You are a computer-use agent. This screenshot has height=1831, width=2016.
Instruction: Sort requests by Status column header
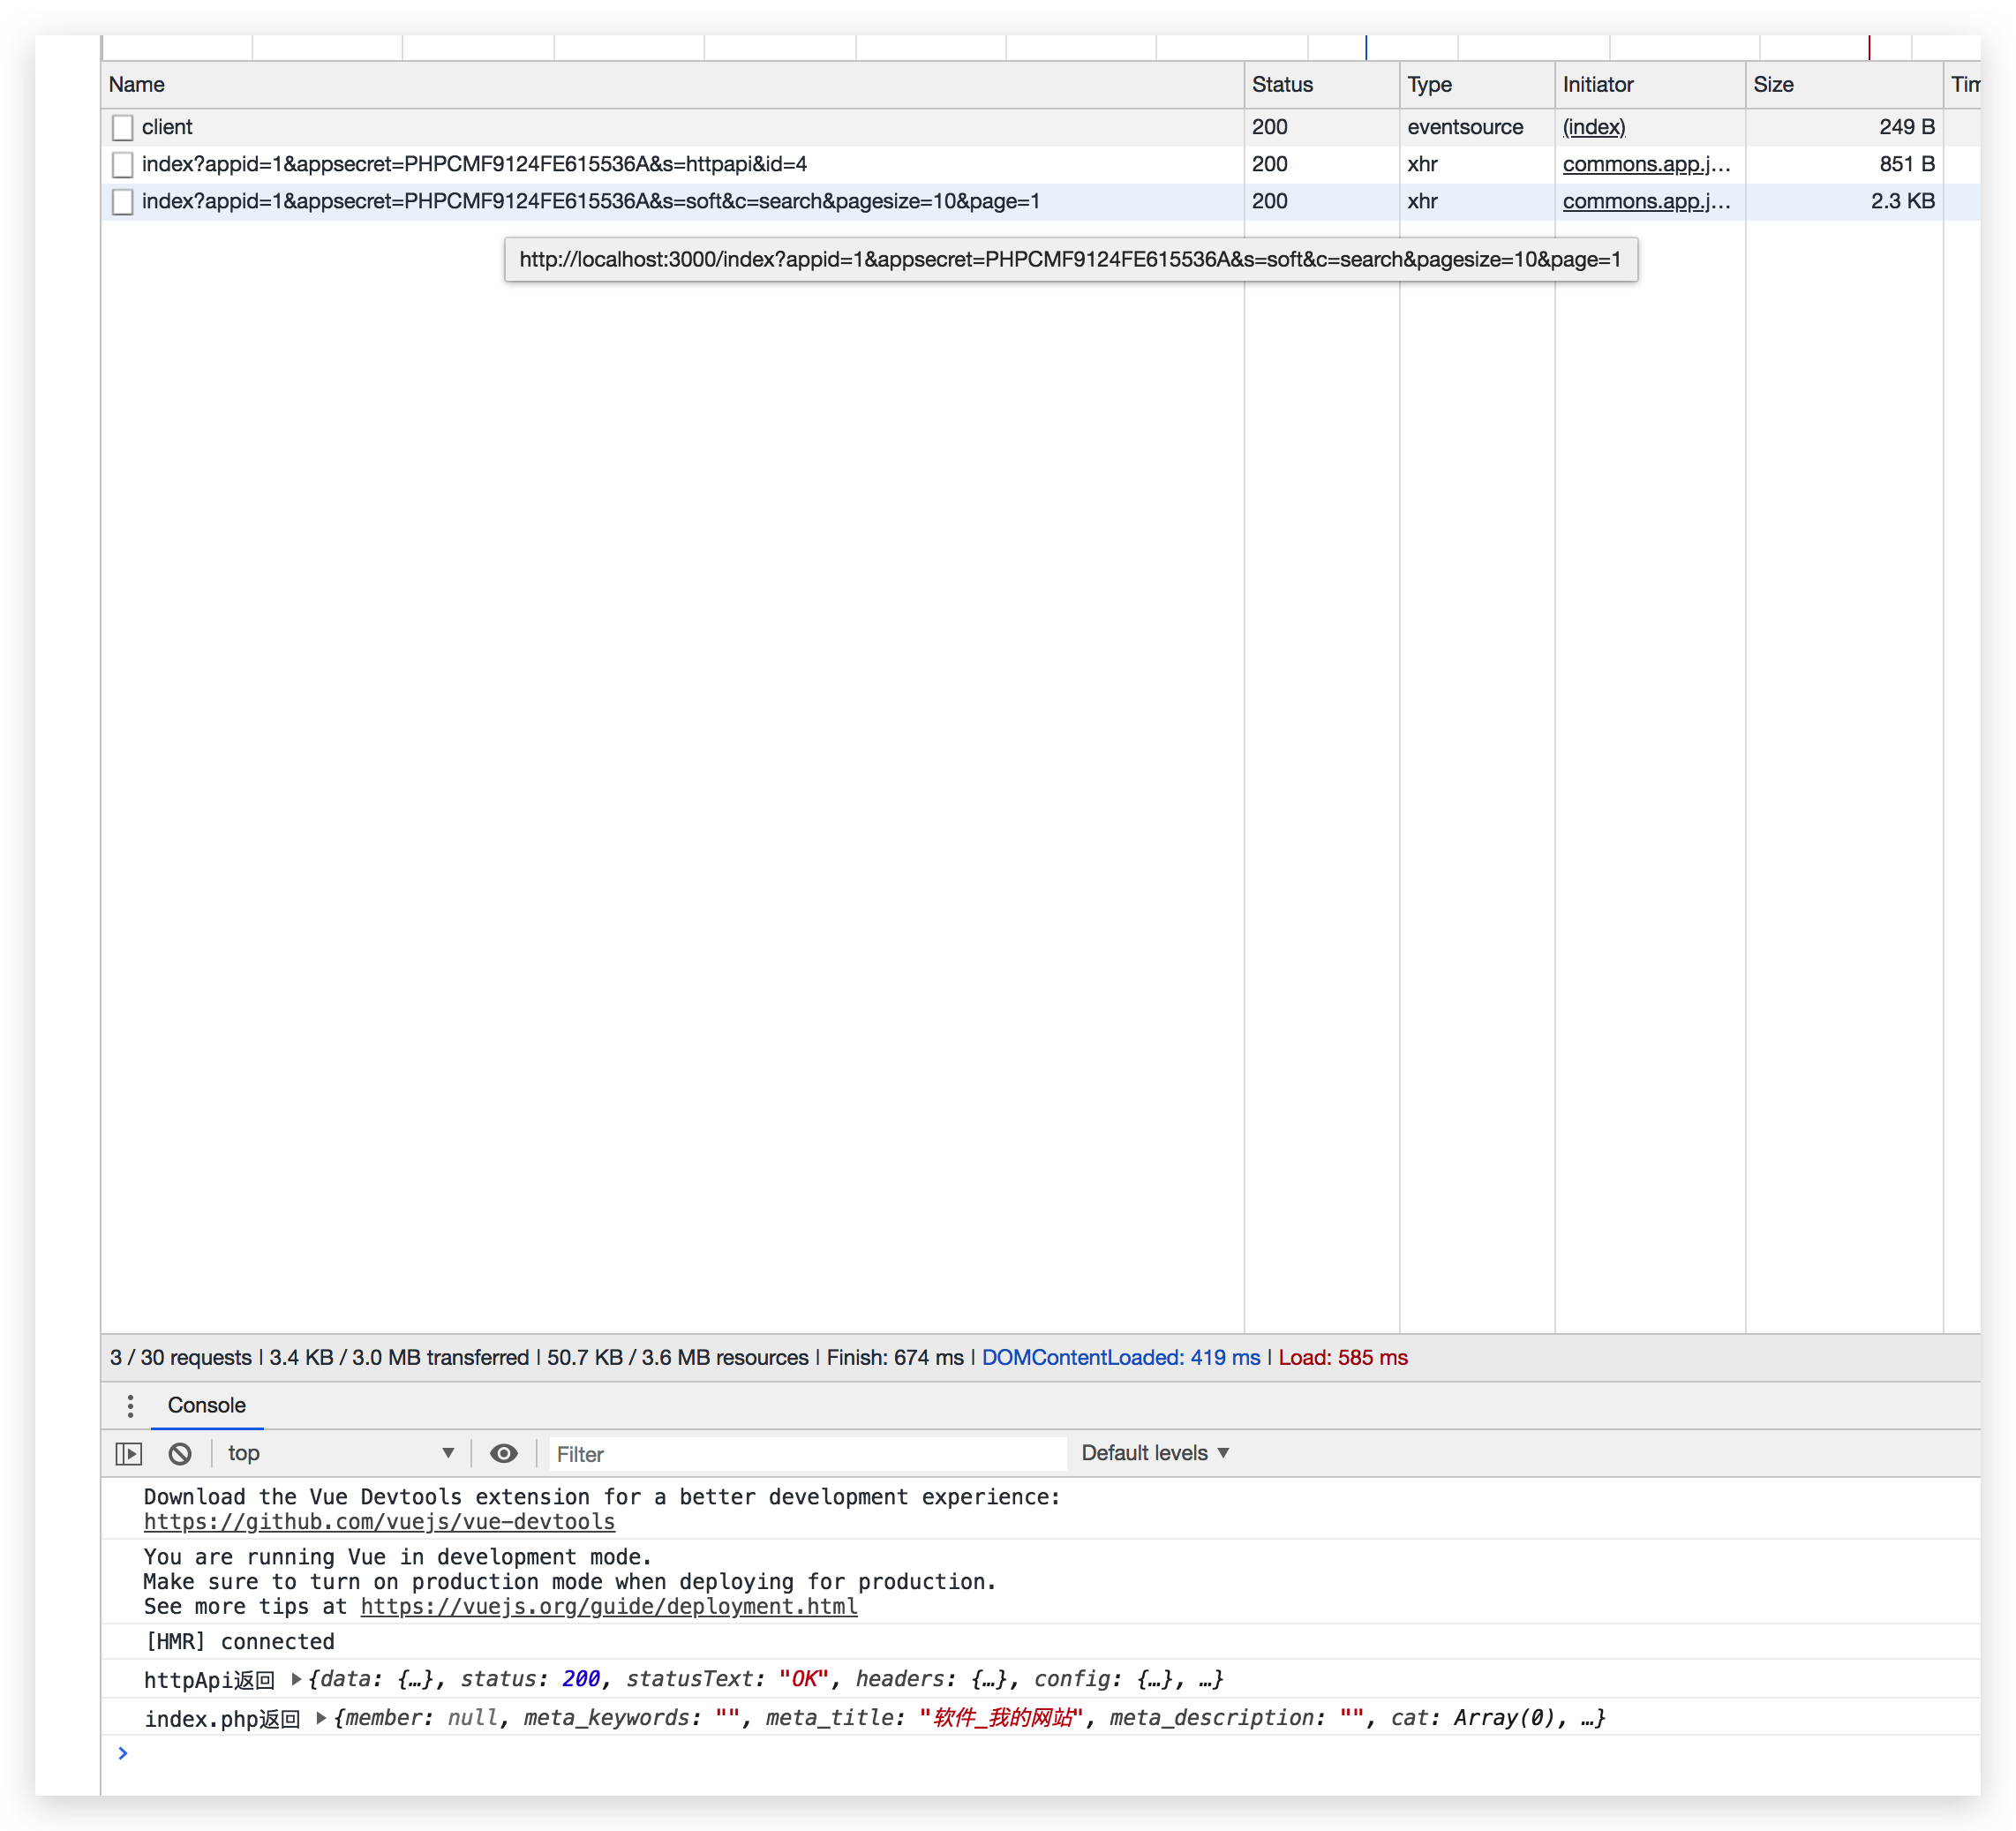click(x=1321, y=85)
